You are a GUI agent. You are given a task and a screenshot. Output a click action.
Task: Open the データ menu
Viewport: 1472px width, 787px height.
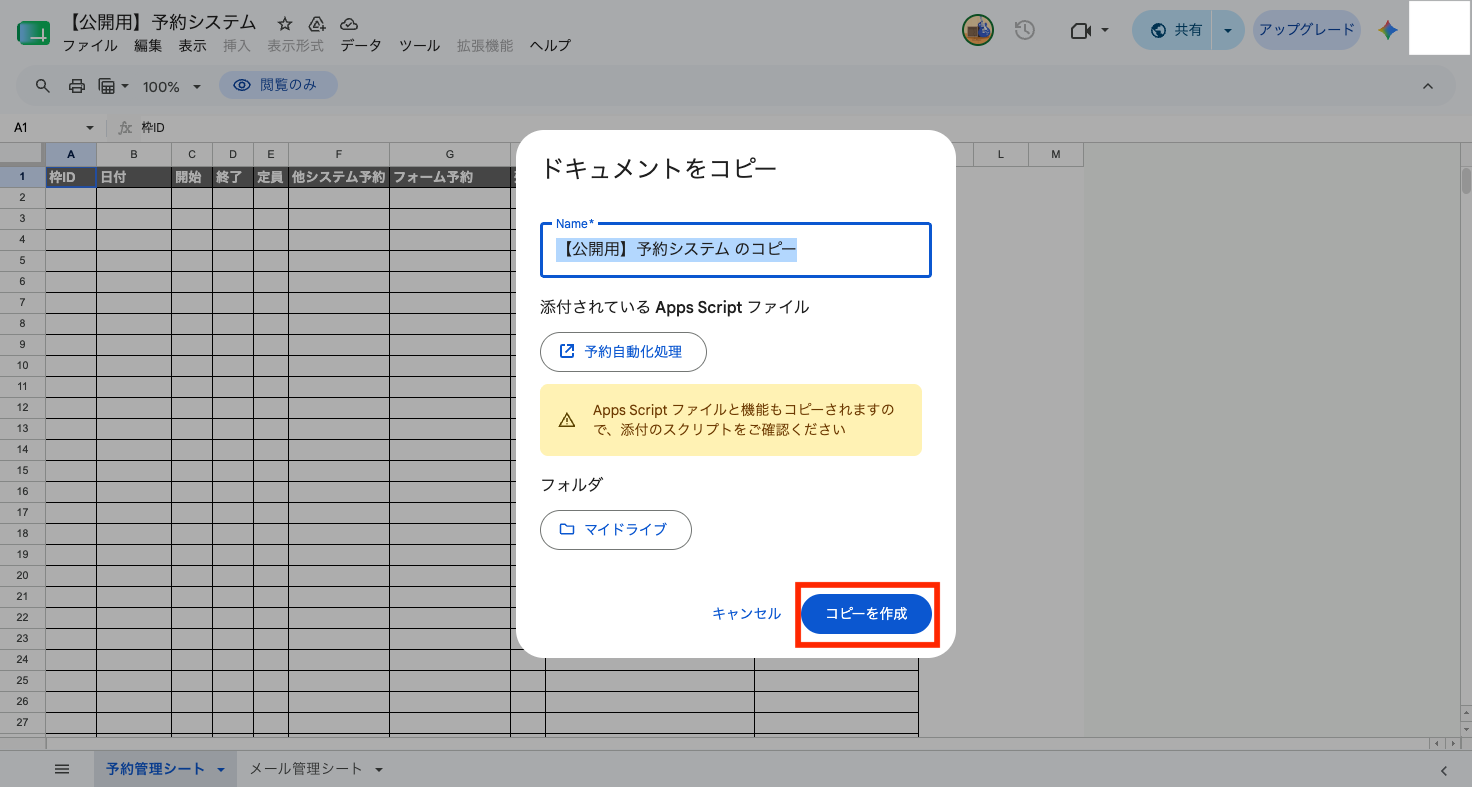(x=361, y=46)
